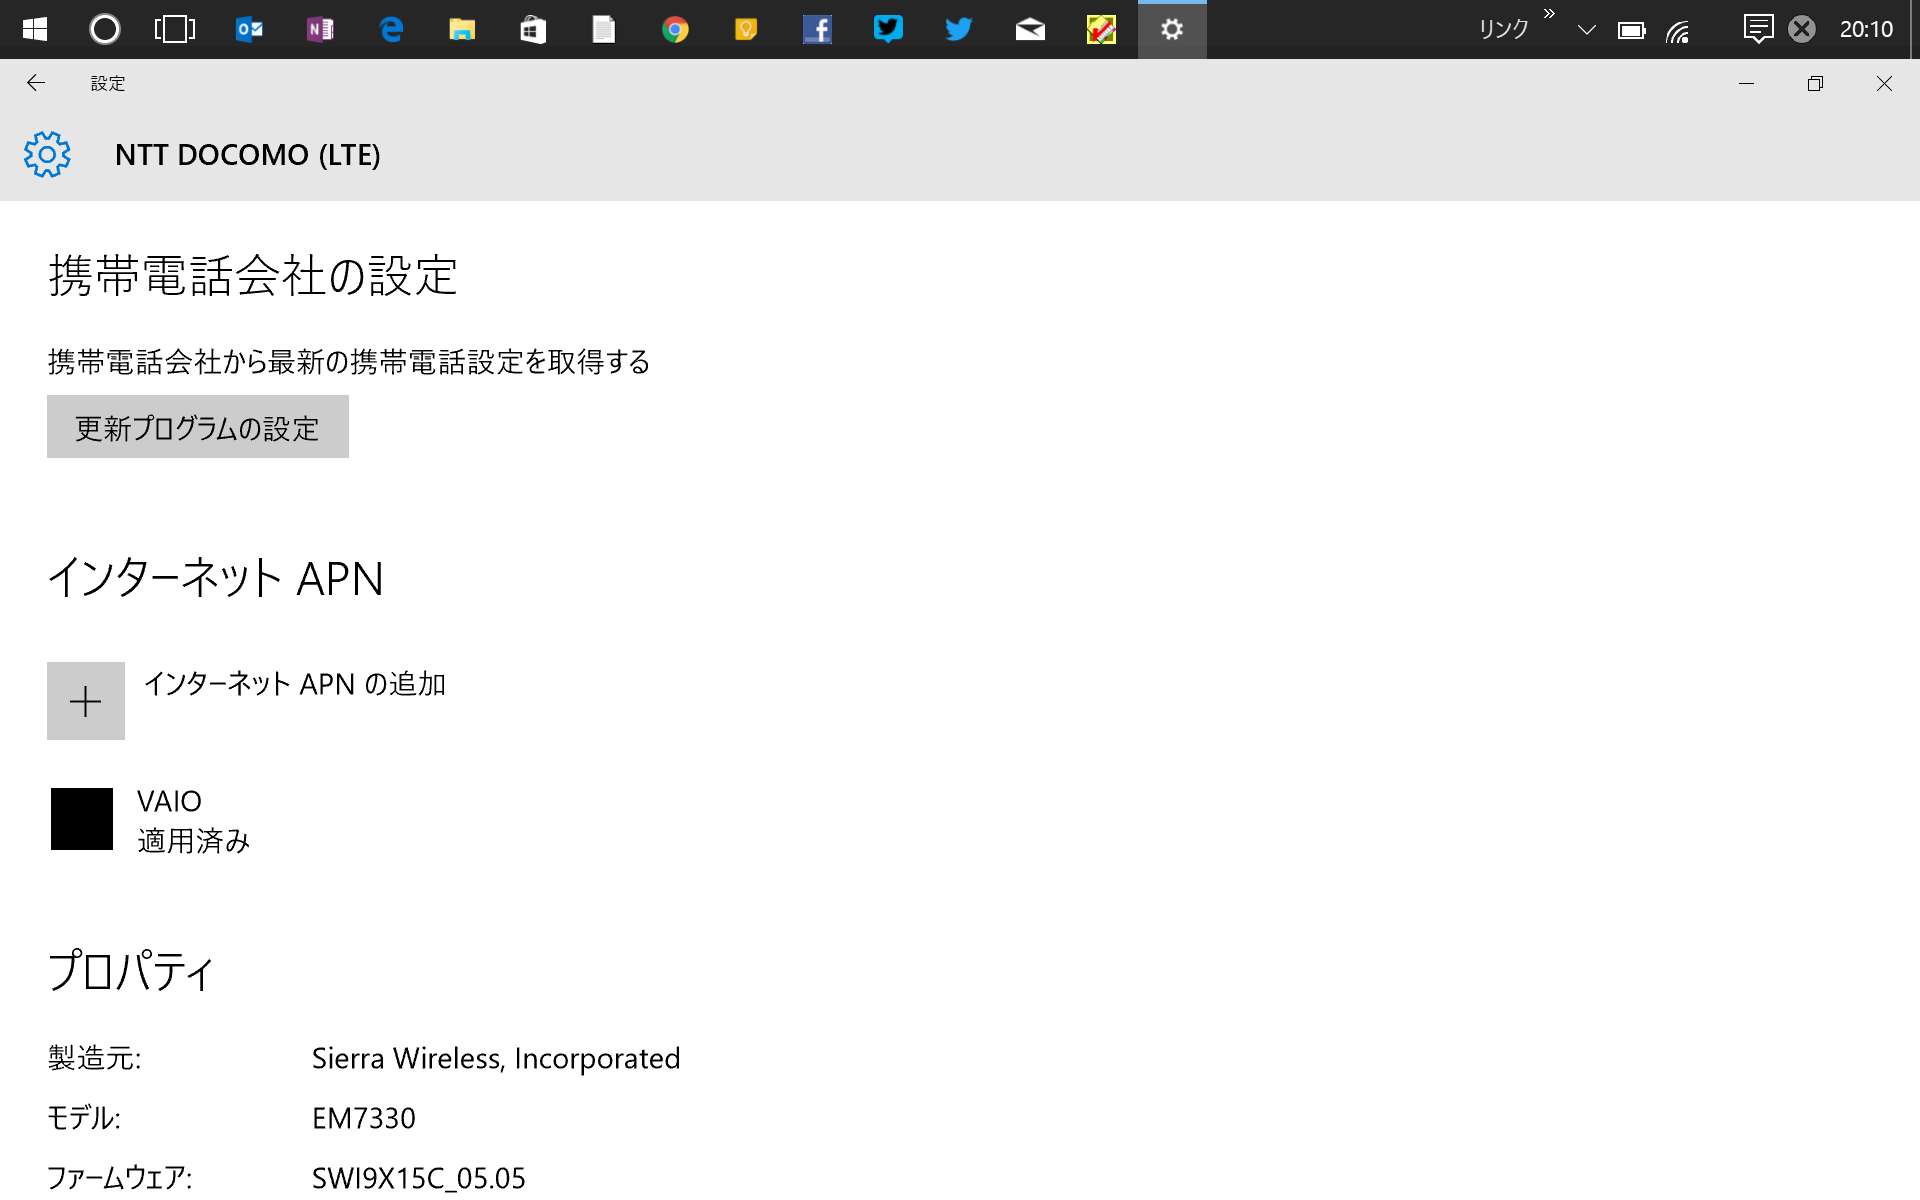Viewport: 1920px width, 1200px height.
Task: Click インターネット APN の追加 label
Action: tap(295, 684)
